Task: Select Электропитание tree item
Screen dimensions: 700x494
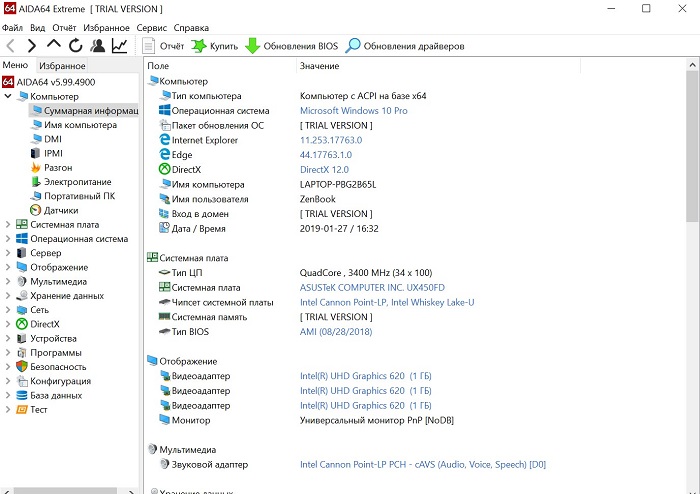Action: tap(71, 182)
